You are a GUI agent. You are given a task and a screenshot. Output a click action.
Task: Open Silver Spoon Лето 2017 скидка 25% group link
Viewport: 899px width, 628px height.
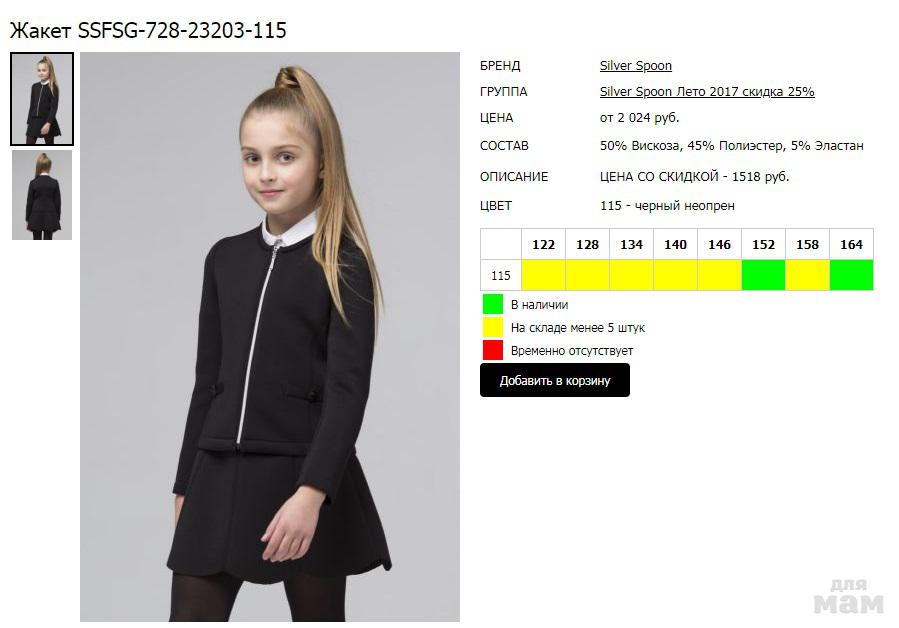pos(707,92)
